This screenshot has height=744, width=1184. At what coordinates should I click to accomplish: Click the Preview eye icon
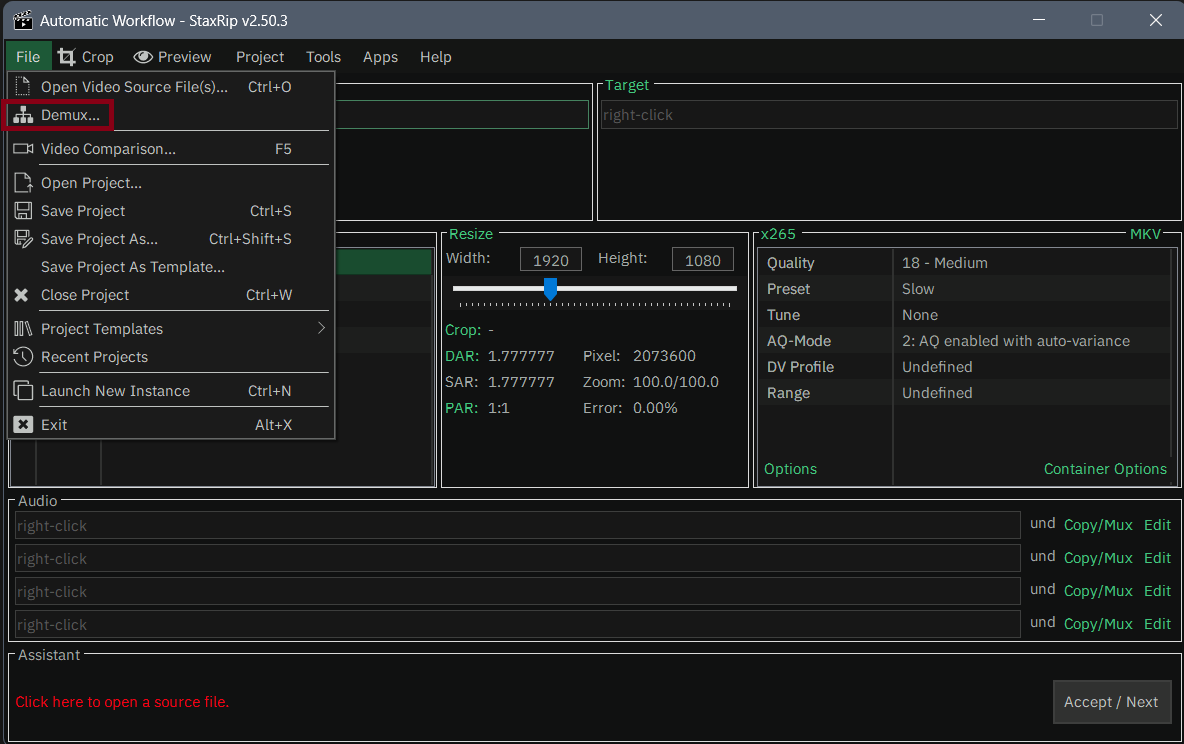[x=143, y=57]
